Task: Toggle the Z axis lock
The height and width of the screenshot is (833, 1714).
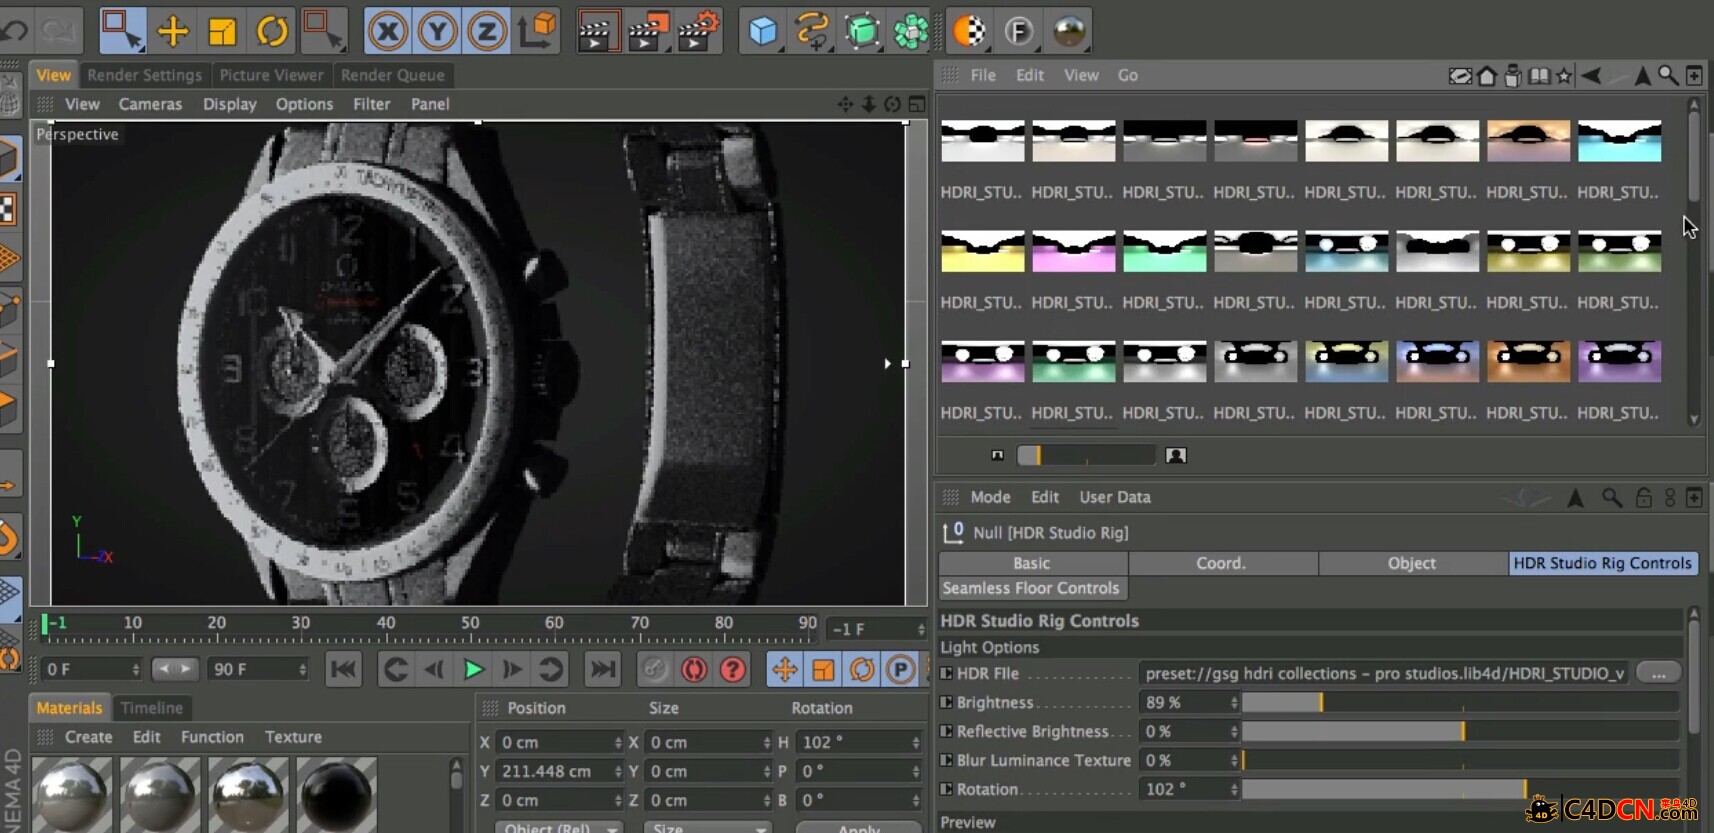Action: coord(486,32)
